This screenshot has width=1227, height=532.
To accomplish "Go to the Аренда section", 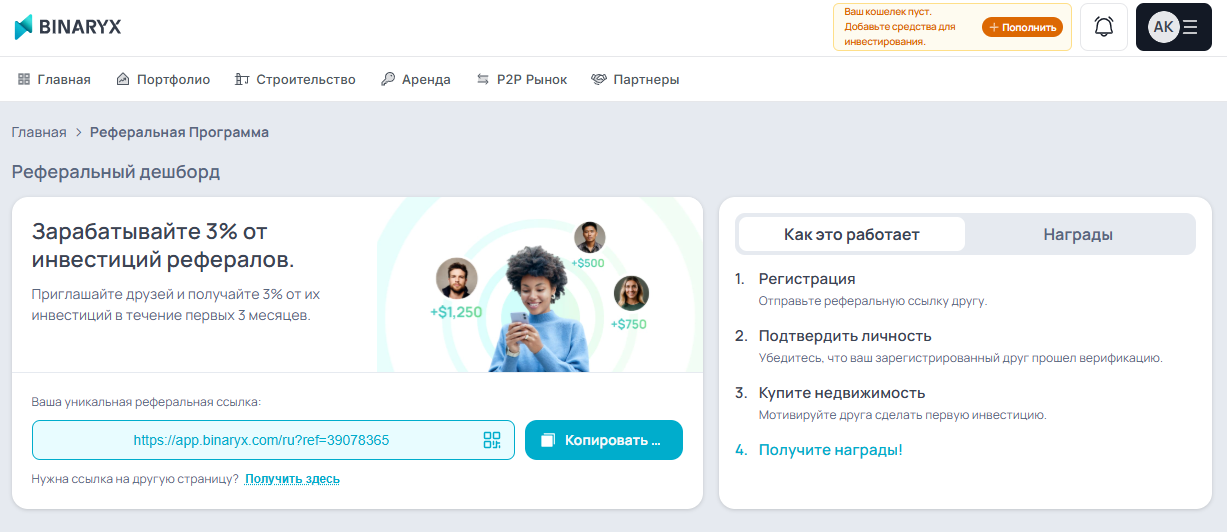I will coord(416,79).
